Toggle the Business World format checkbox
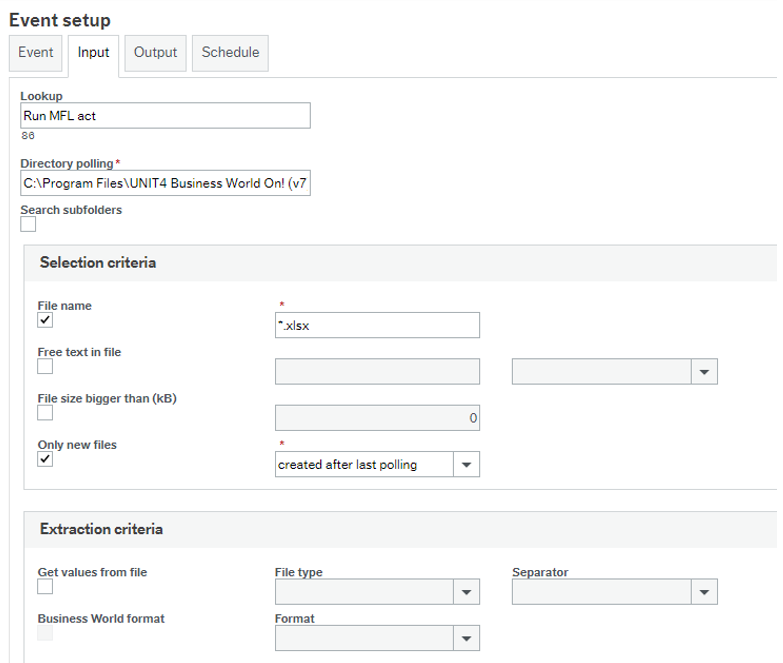Screen dimensions: 783x663 click(45, 633)
